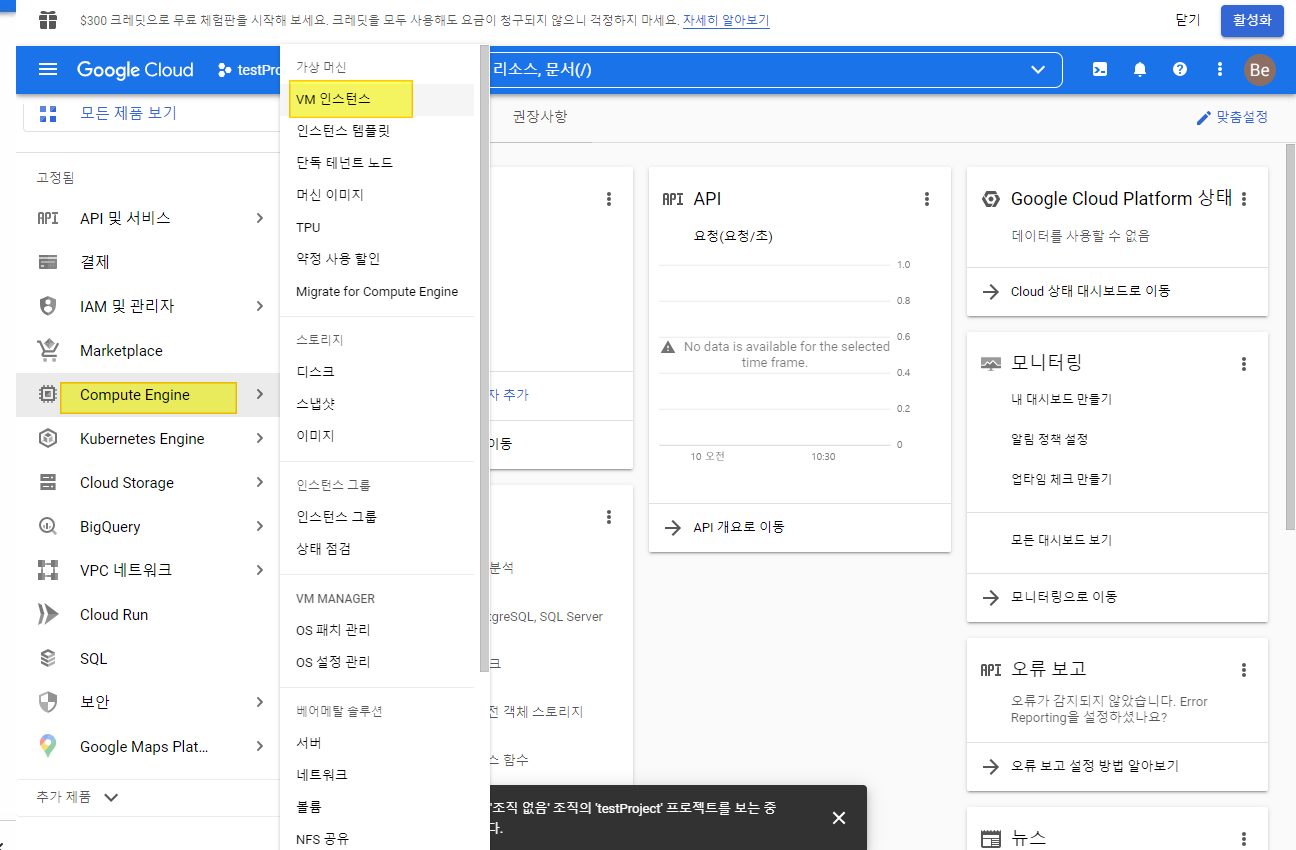Click API 개요로 이동 link

pyautogui.click(x=739, y=527)
